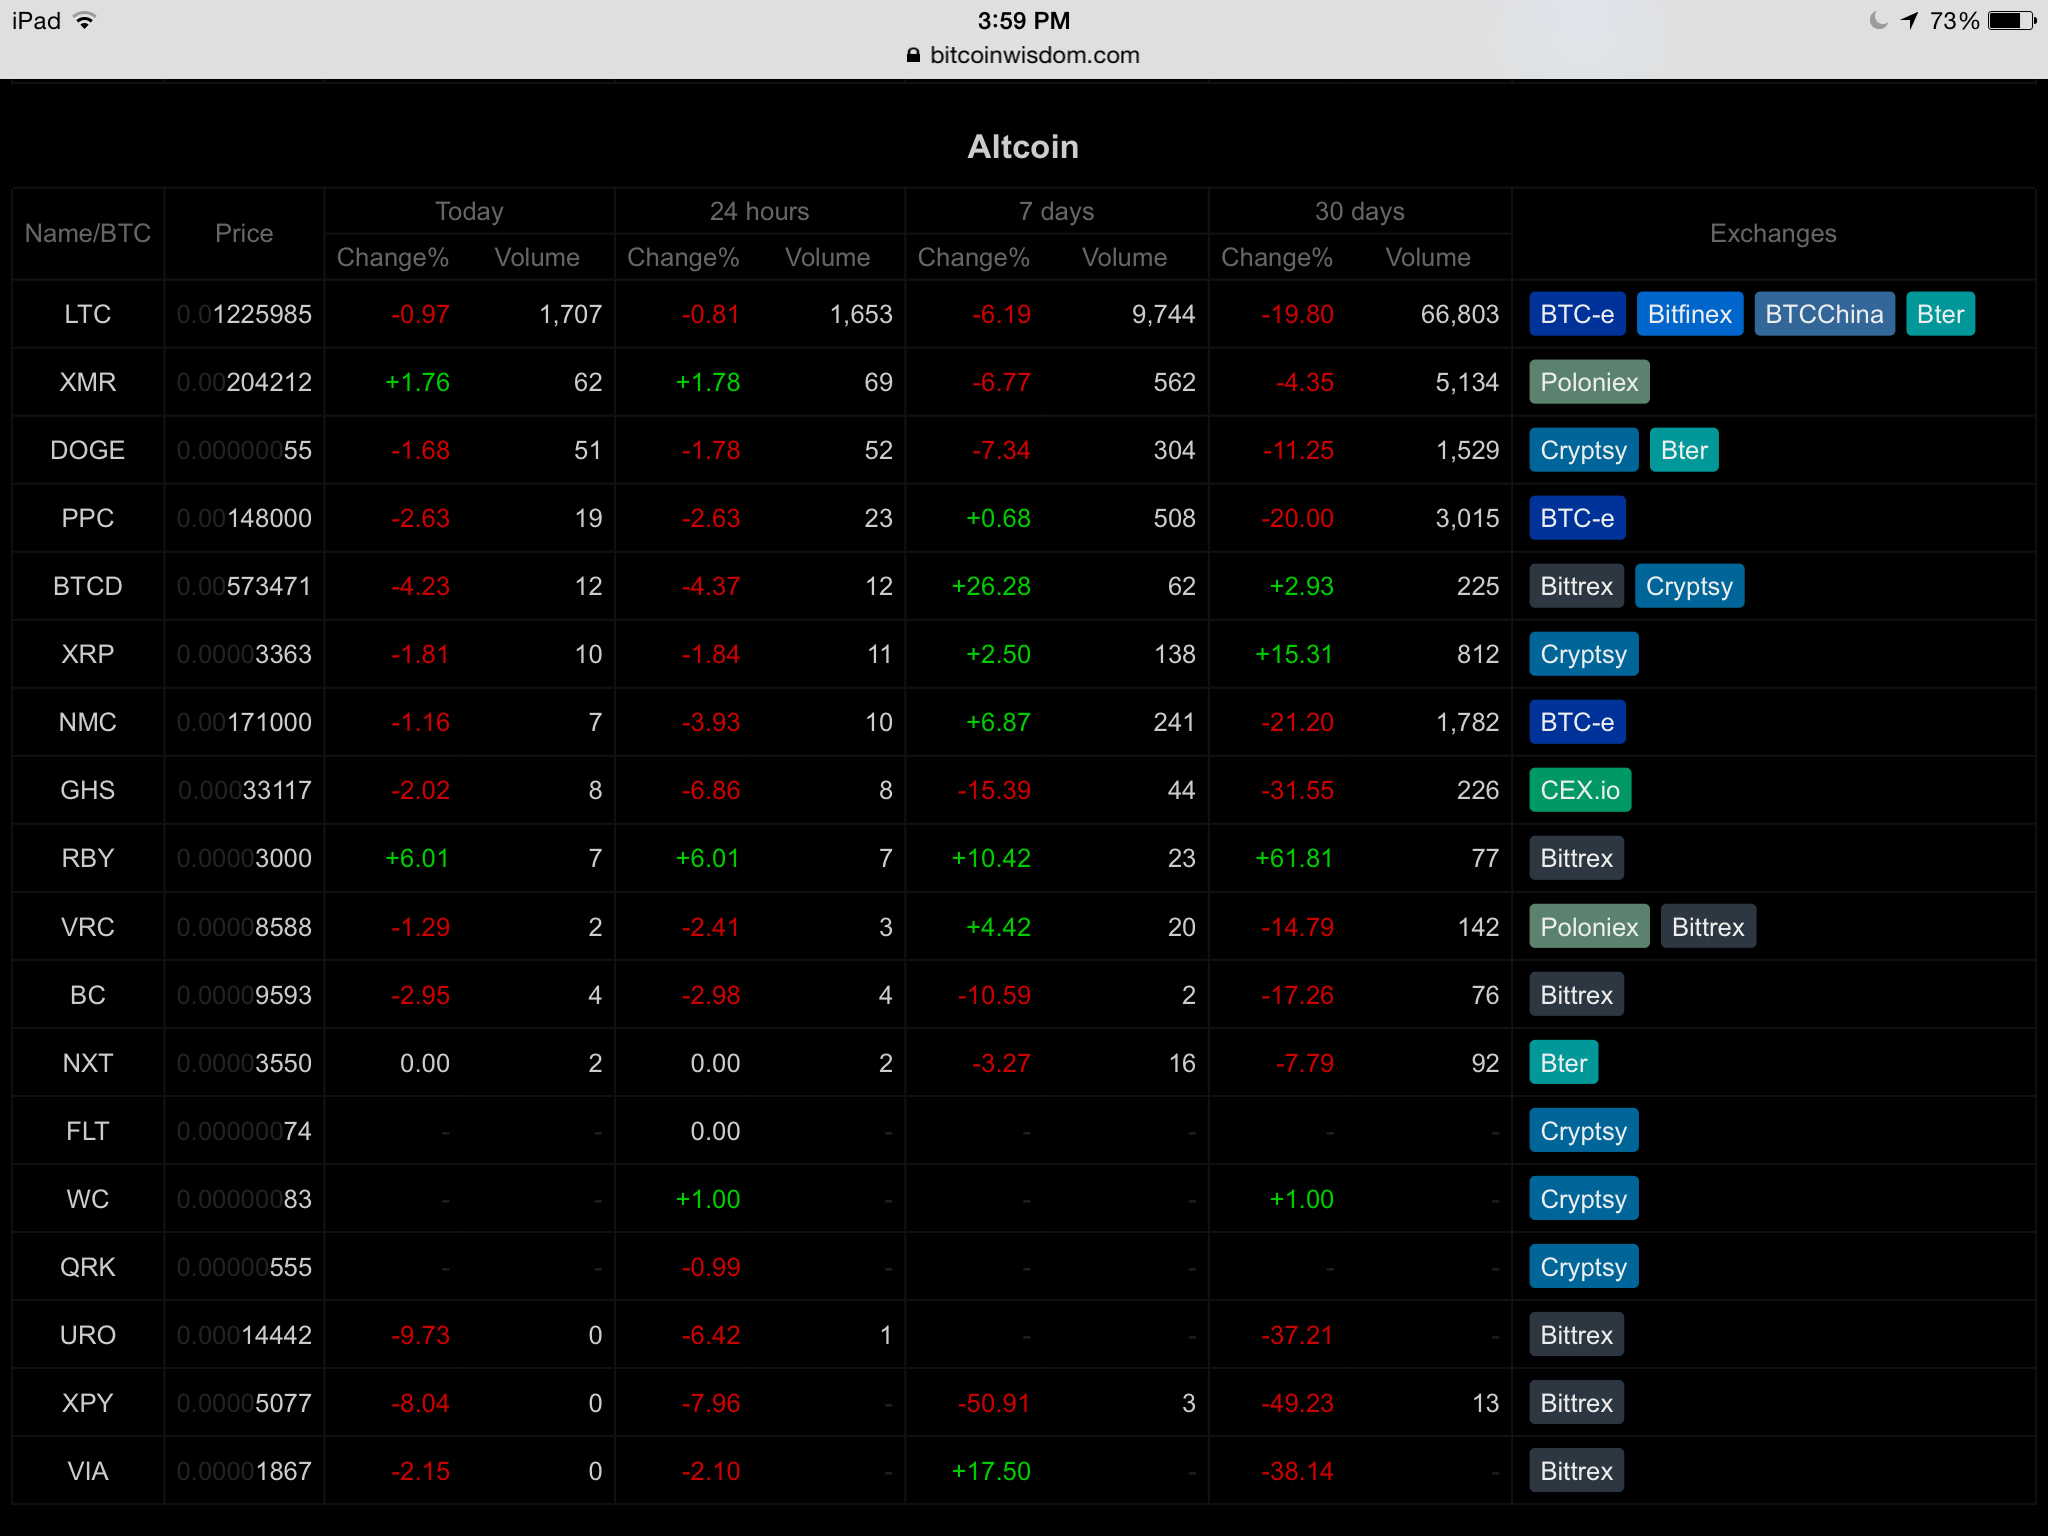Open BTCChina exchange in LTC row
2048x1536 pixels.
[1824, 314]
